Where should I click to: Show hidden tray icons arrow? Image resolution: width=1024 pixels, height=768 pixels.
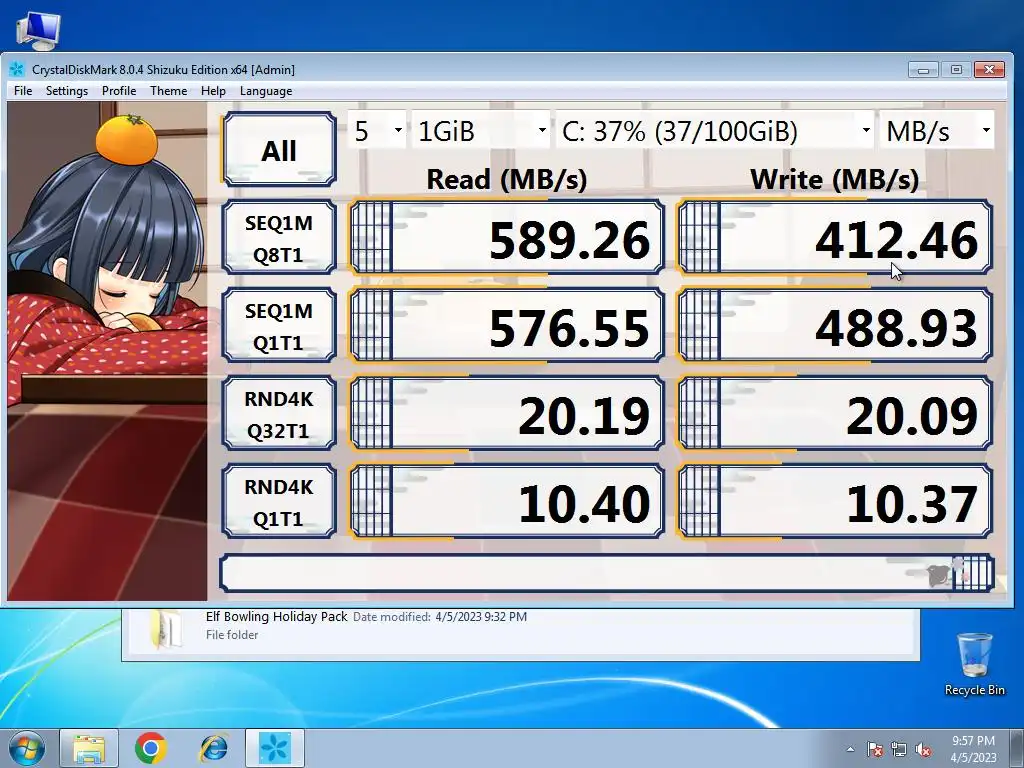(850, 750)
